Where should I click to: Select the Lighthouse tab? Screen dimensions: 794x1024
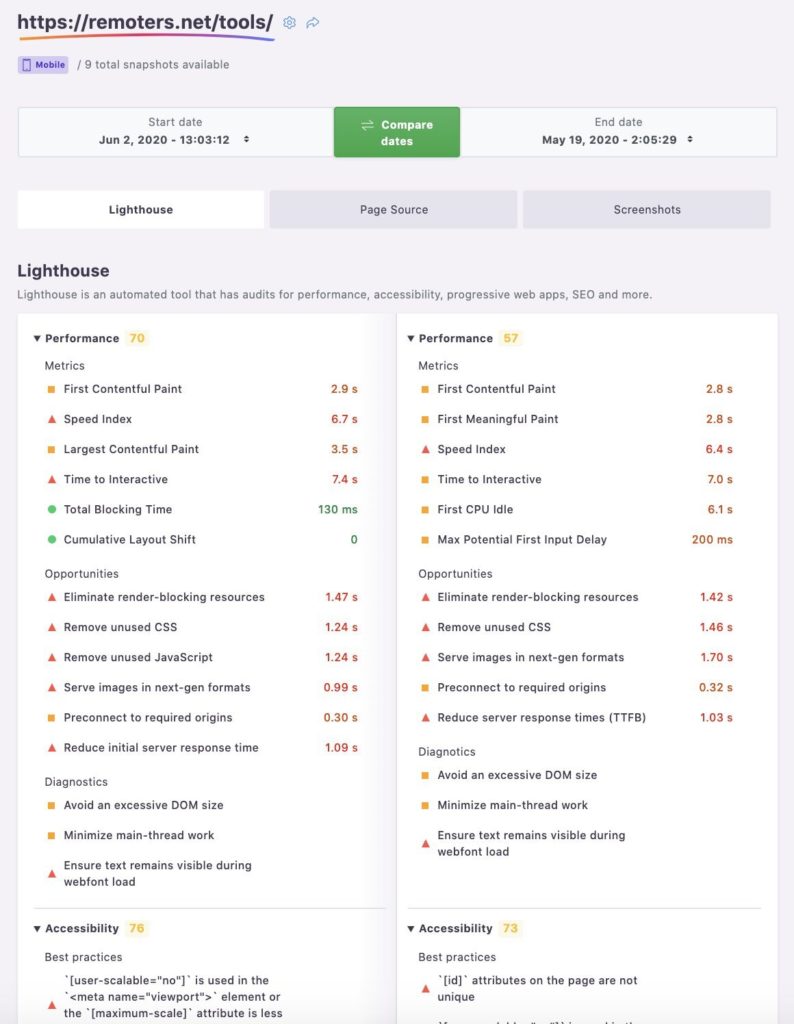pos(141,210)
